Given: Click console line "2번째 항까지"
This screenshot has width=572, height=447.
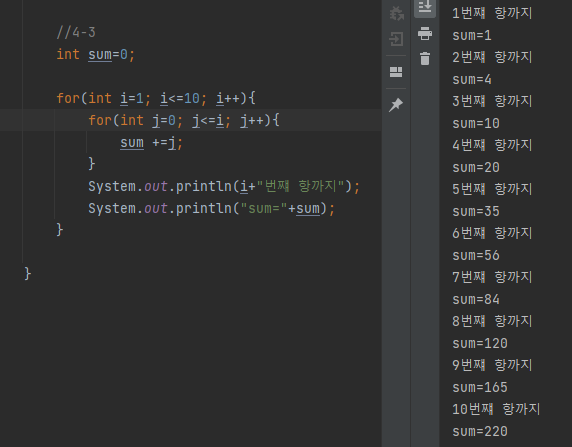Looking at the screenshot, I should (492, 57).
